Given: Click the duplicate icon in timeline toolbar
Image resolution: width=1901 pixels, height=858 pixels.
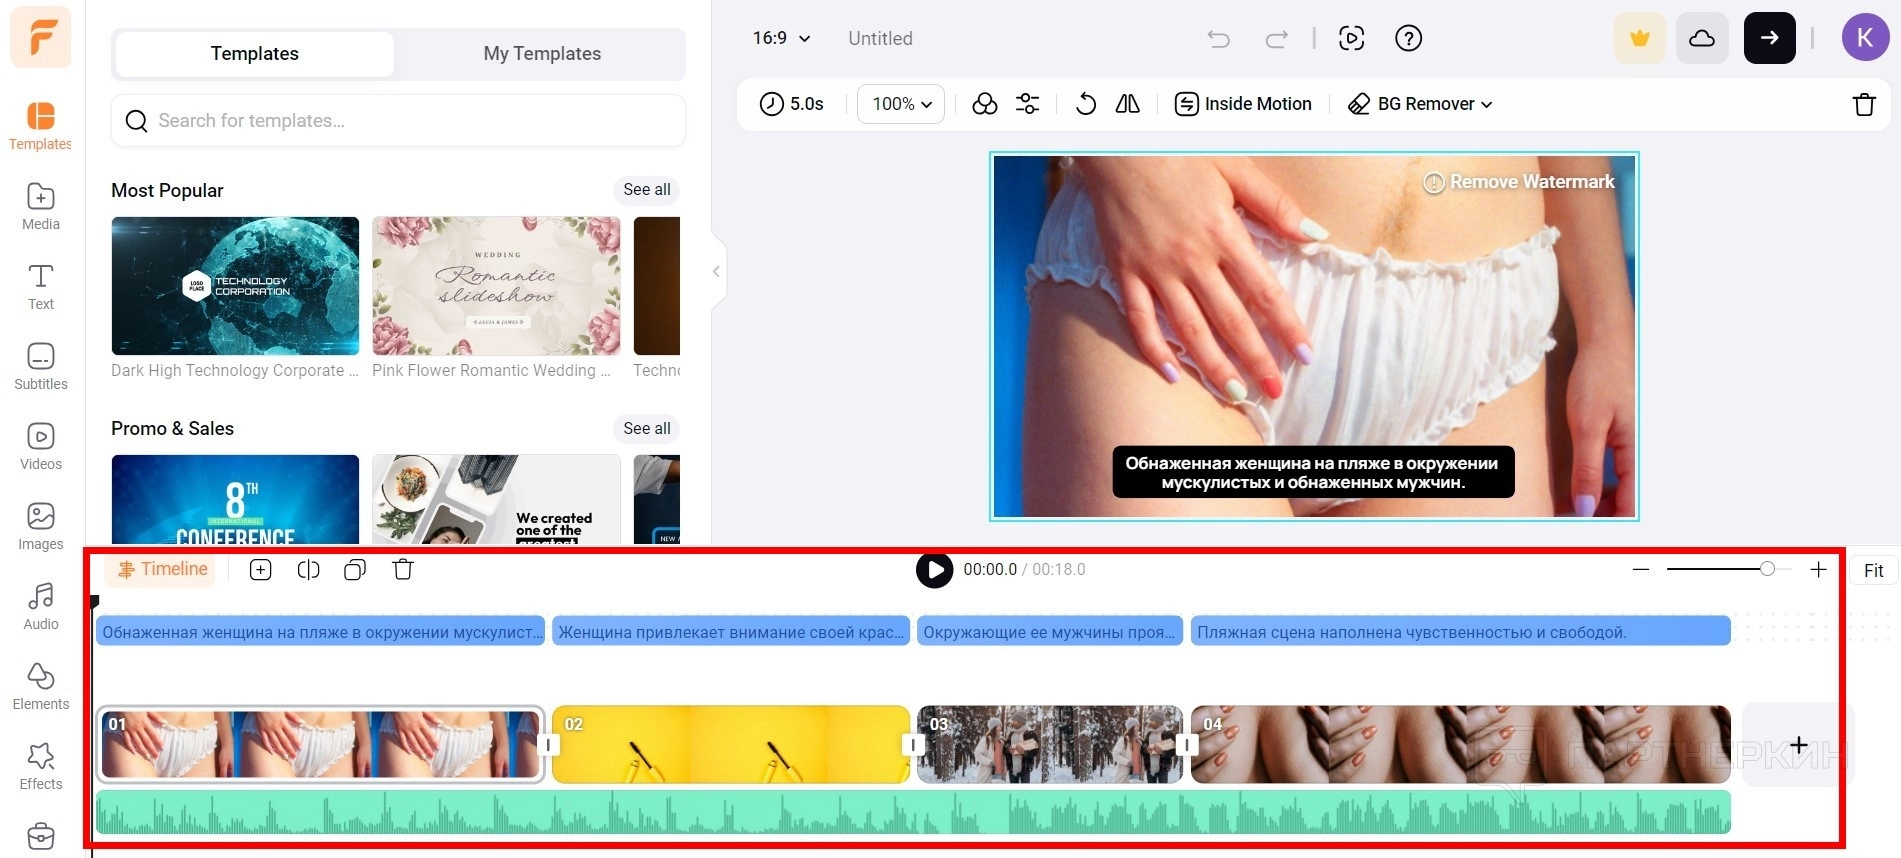Looking at the screenshot, I should tap(355, 570).
